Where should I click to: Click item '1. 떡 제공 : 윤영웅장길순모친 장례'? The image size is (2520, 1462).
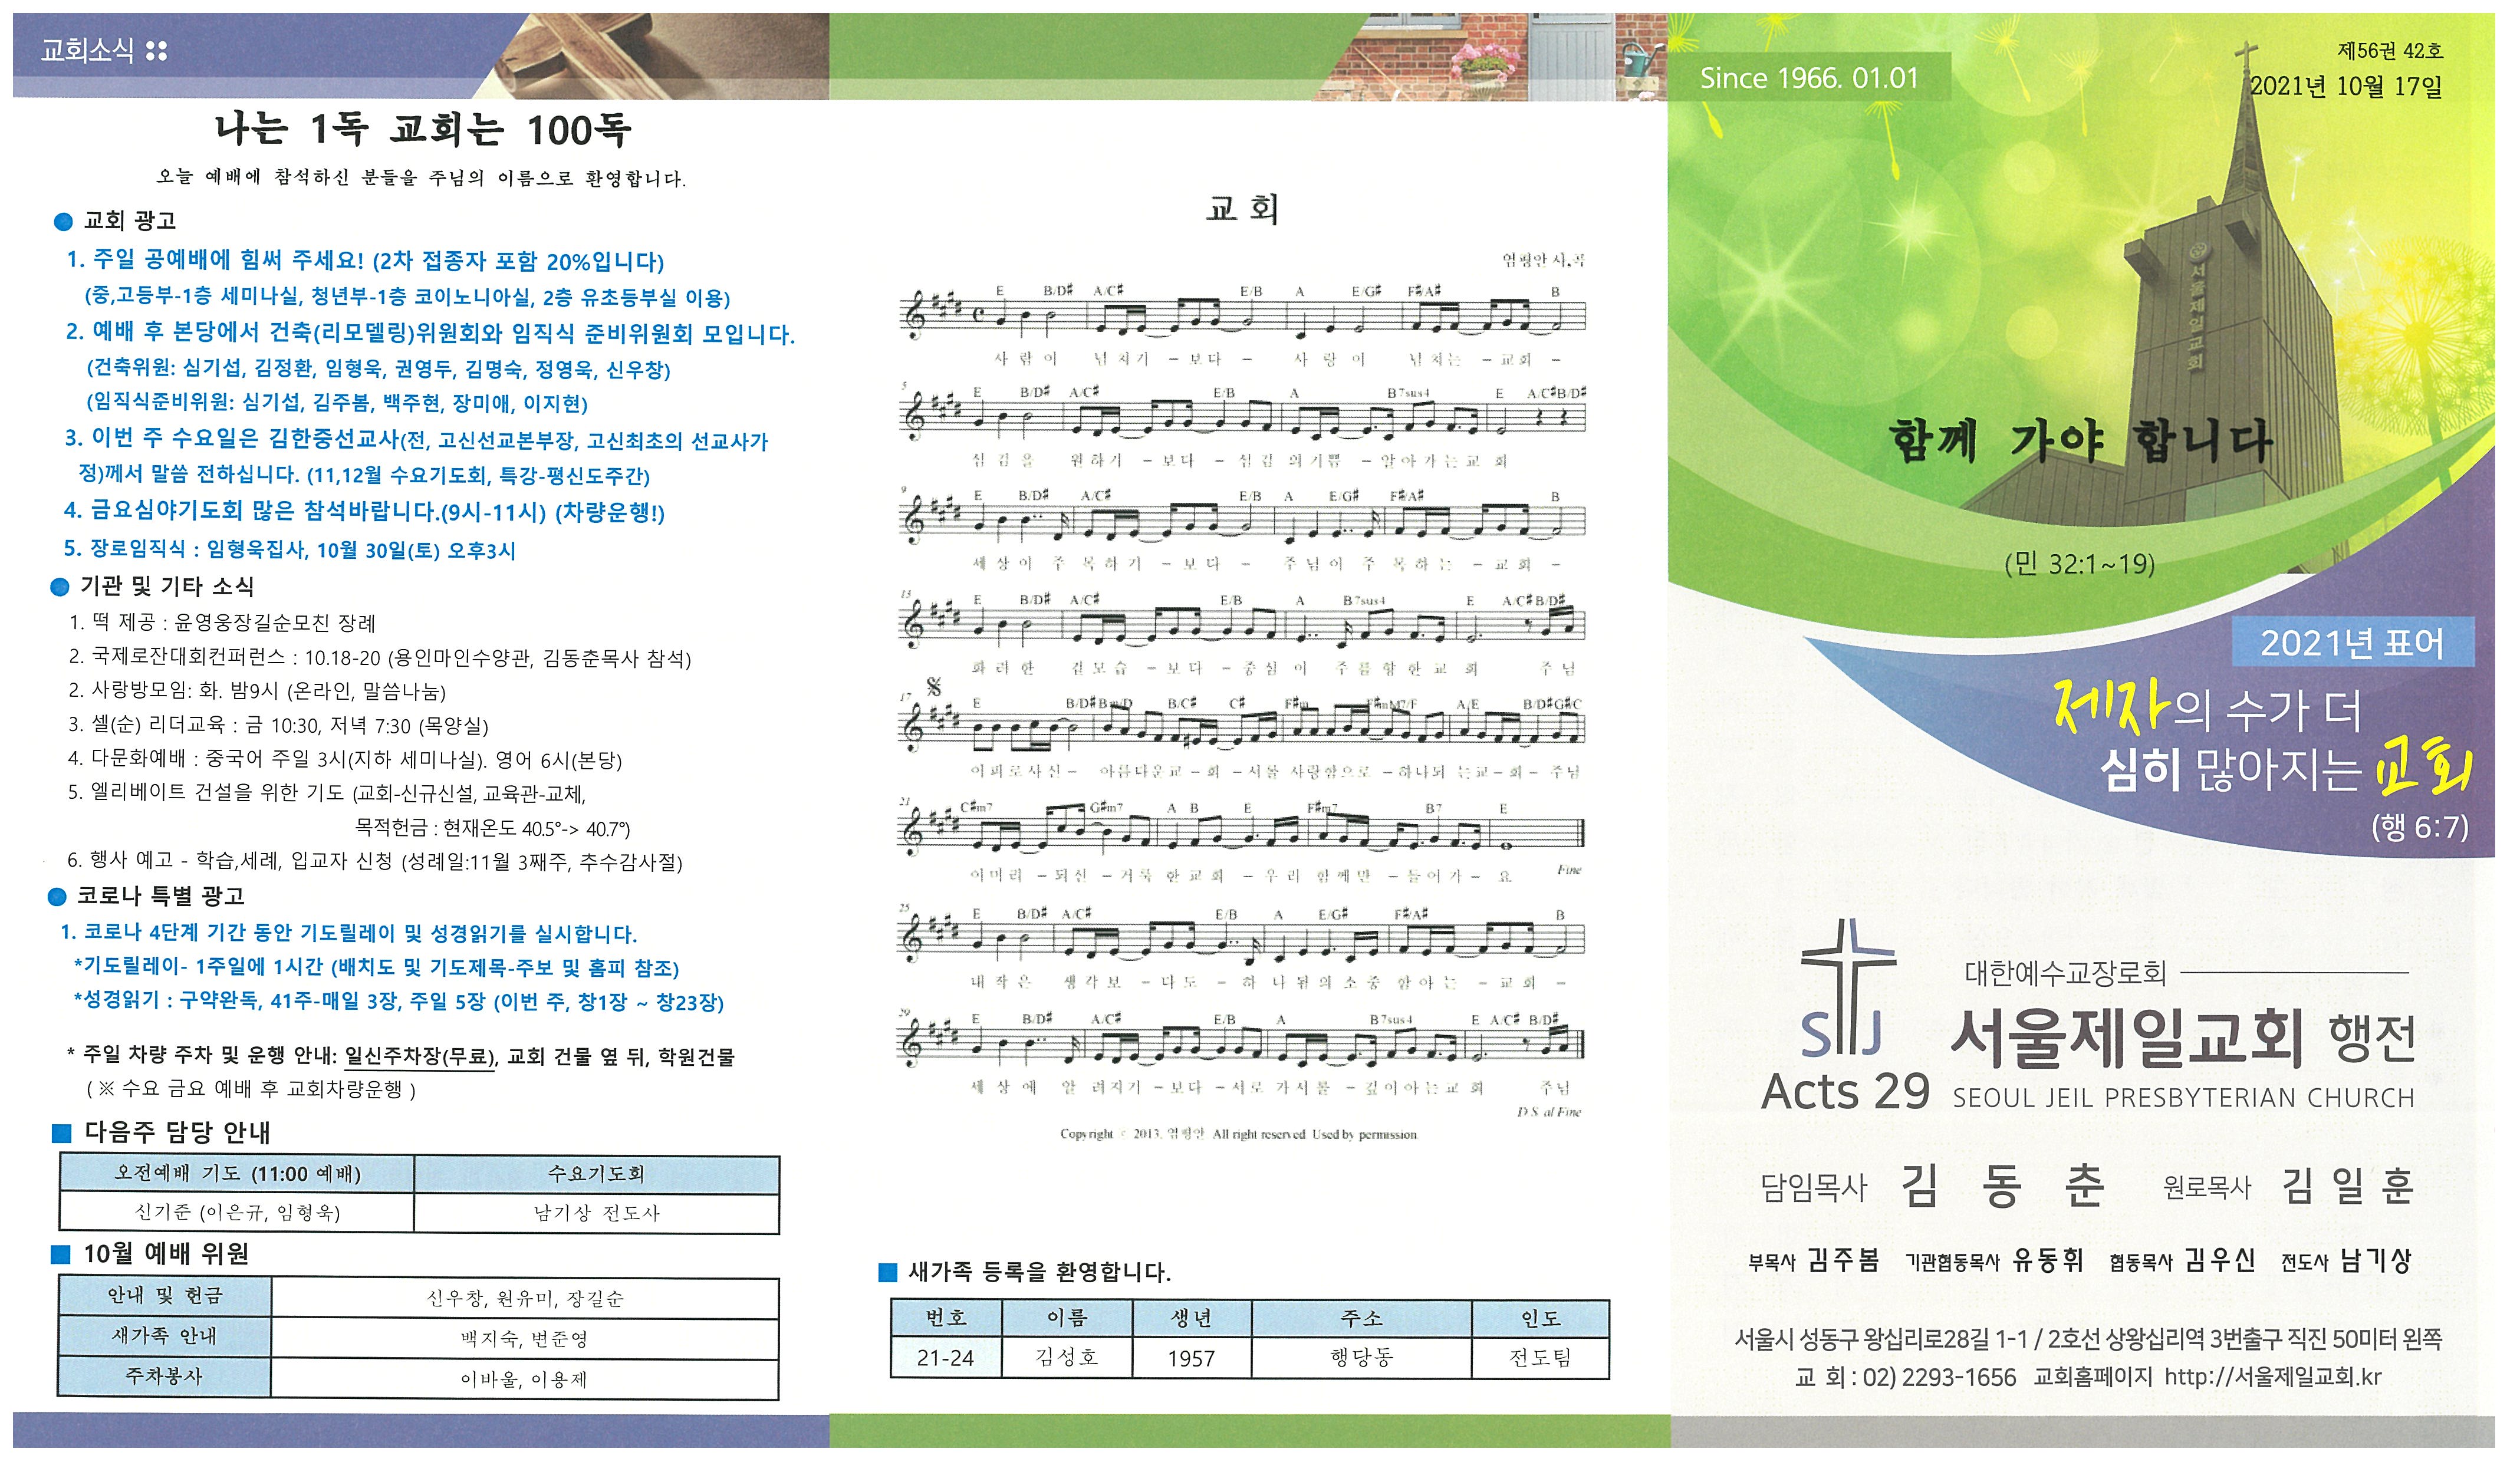pos(222,623)
